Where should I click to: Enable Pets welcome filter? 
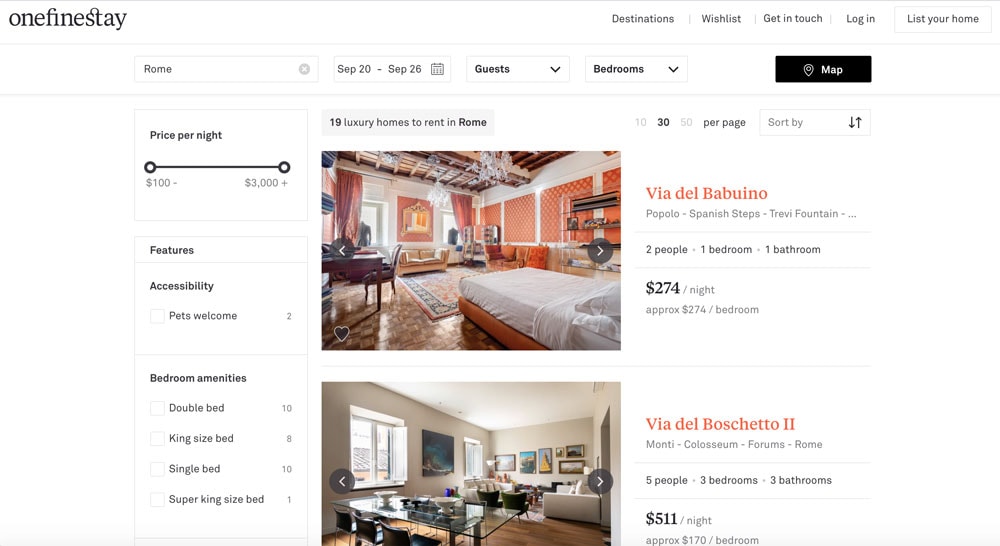point(157,316)
